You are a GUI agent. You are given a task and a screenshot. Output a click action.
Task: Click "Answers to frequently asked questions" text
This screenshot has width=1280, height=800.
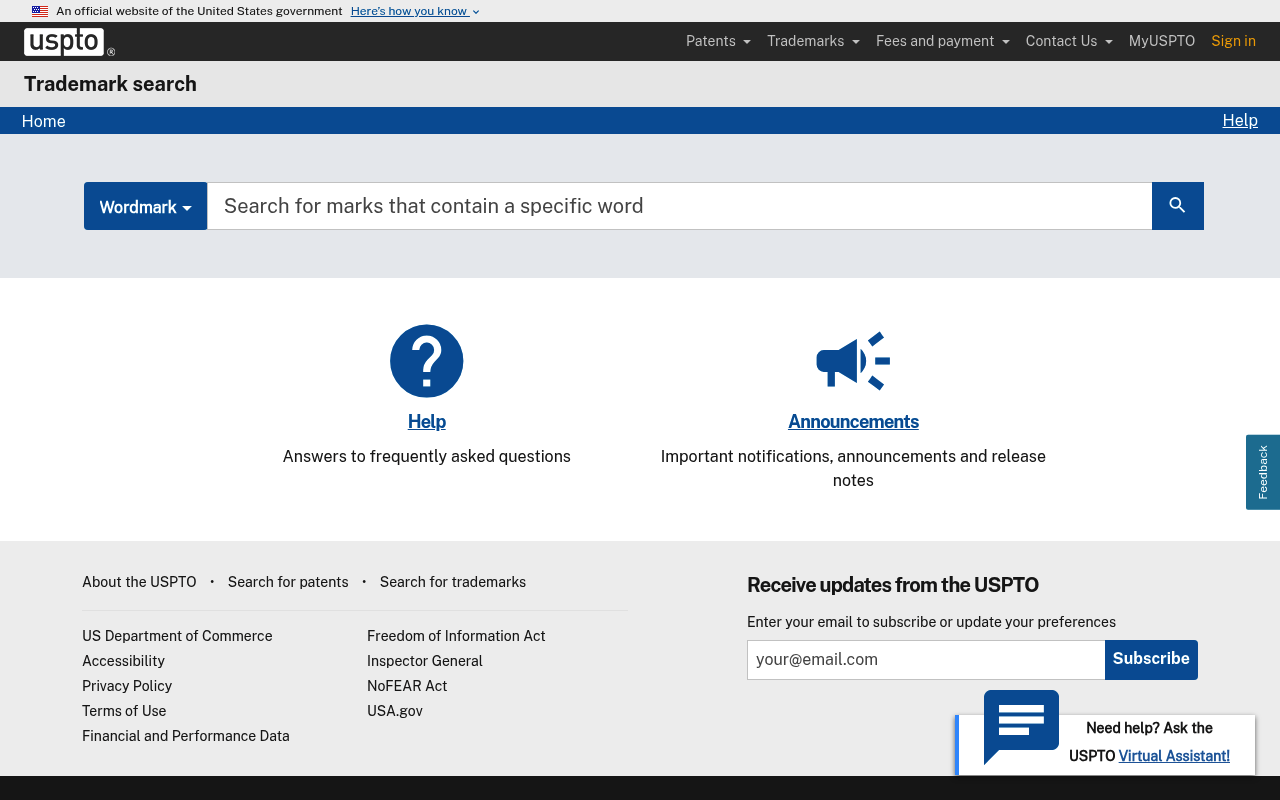pos(427,456)
